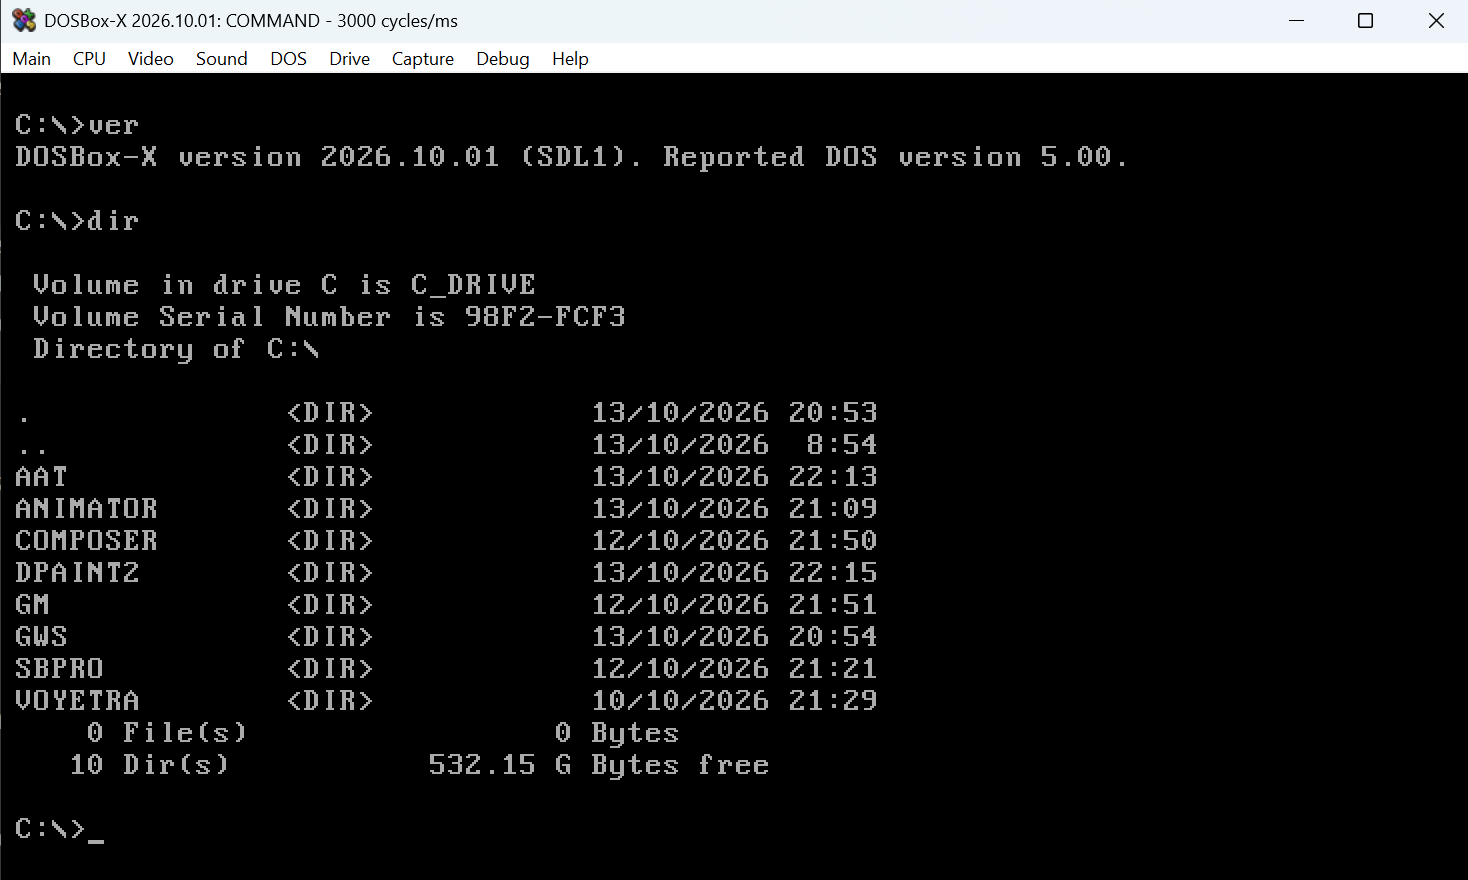Click the typed 'dir' command text
The image size is (1468, 880).
click(113, 221)
